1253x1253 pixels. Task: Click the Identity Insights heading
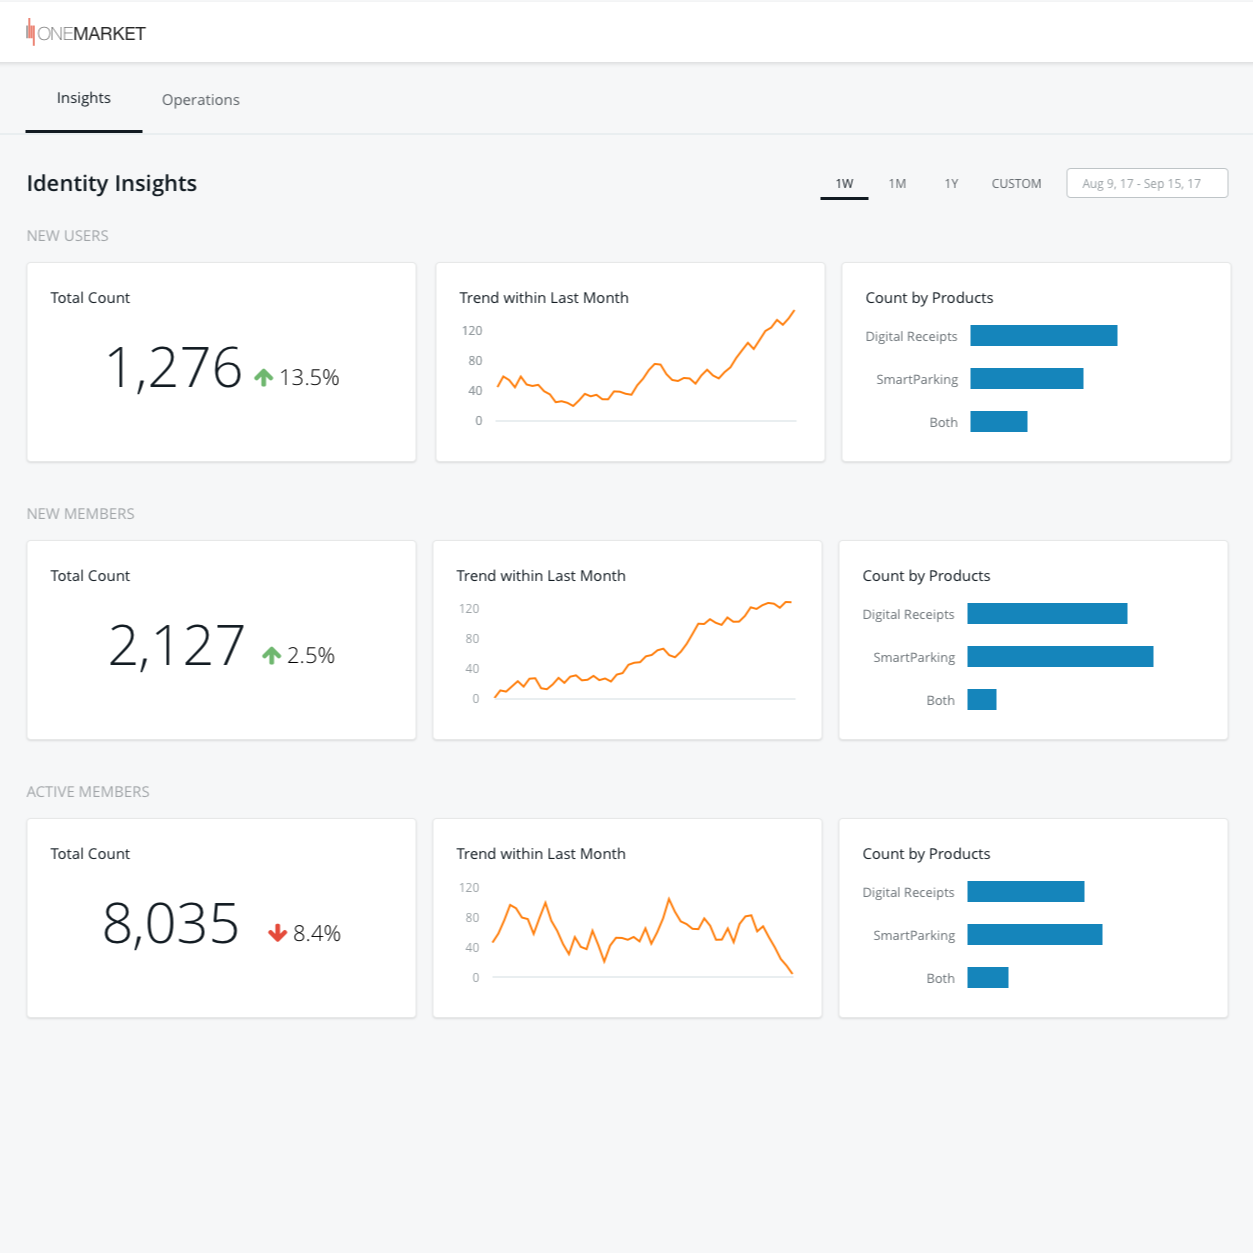(x=111, y=183)
